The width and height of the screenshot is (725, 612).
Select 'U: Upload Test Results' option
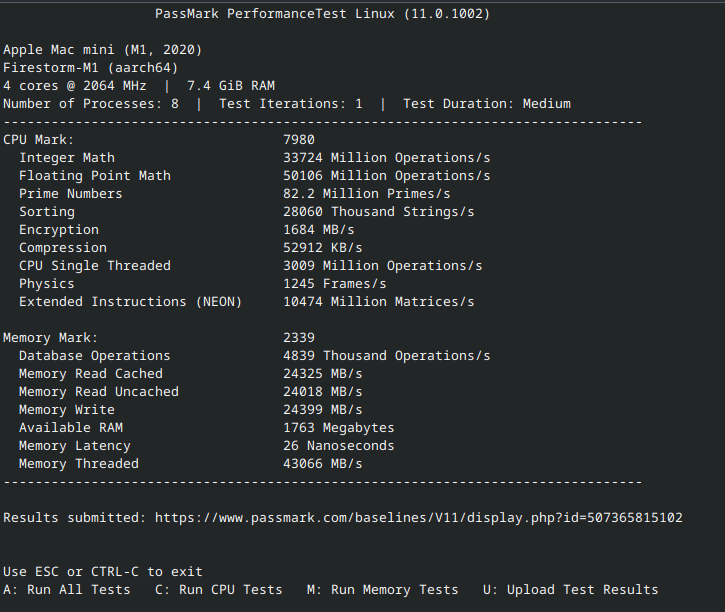[570, 590]
